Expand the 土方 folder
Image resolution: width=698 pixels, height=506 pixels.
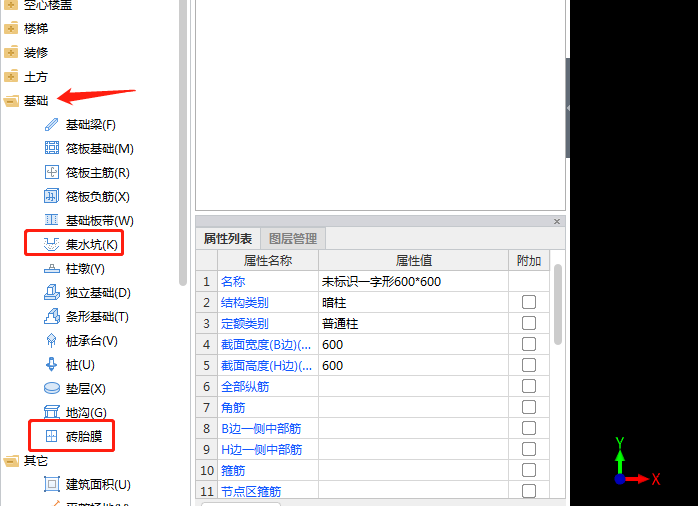pos(11,77)
